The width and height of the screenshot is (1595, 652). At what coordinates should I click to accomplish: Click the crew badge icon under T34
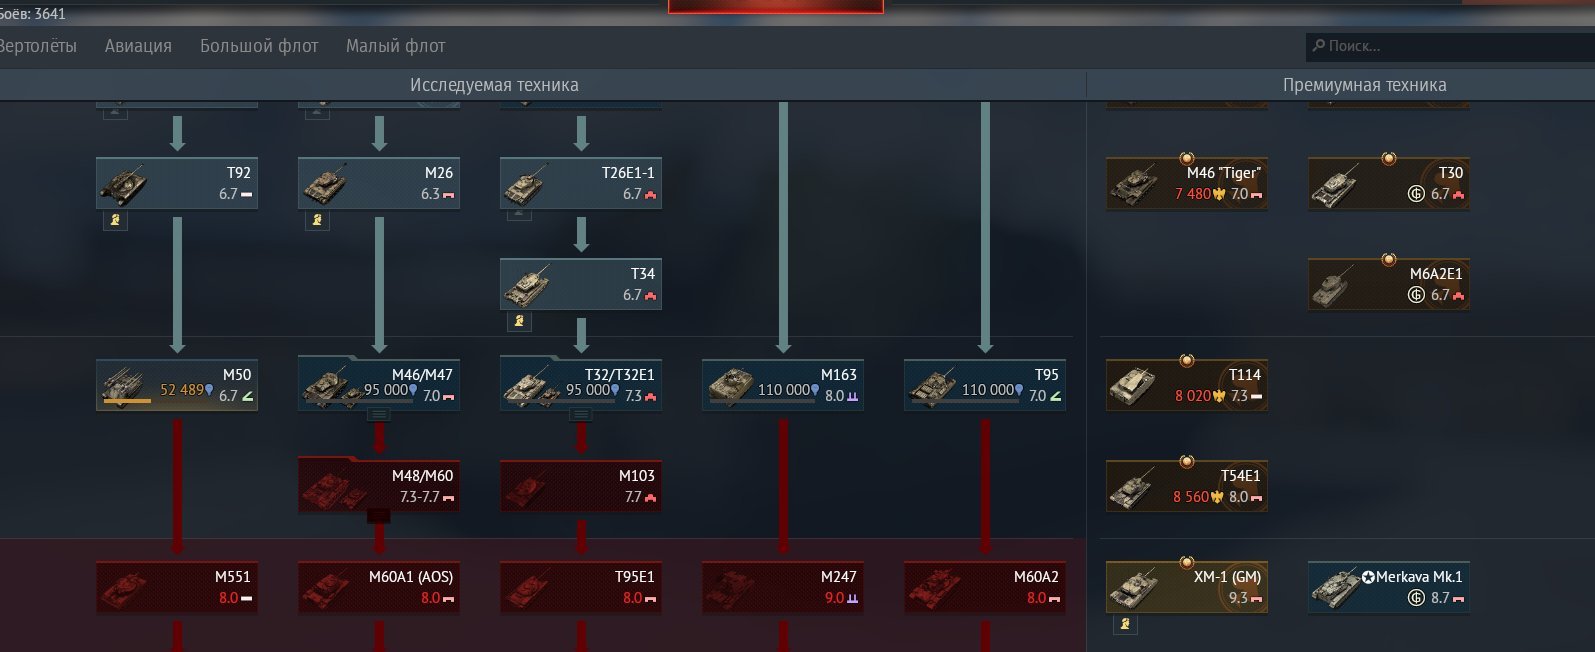519,321
